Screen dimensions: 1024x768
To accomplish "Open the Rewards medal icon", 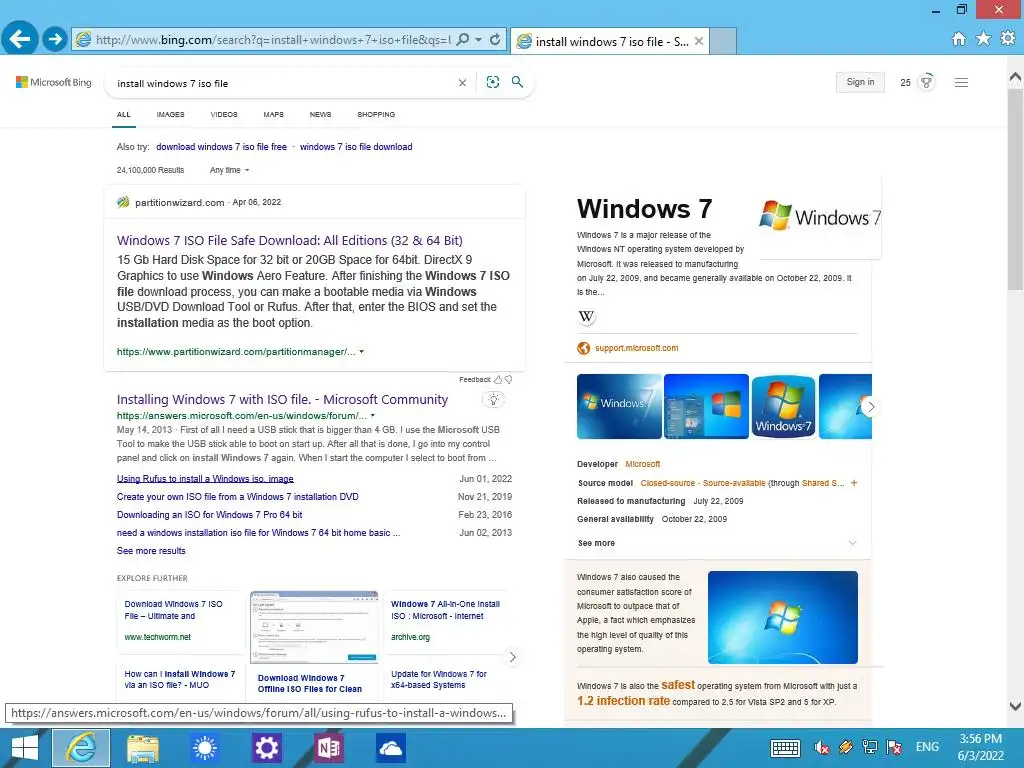I will coord(926,82).
